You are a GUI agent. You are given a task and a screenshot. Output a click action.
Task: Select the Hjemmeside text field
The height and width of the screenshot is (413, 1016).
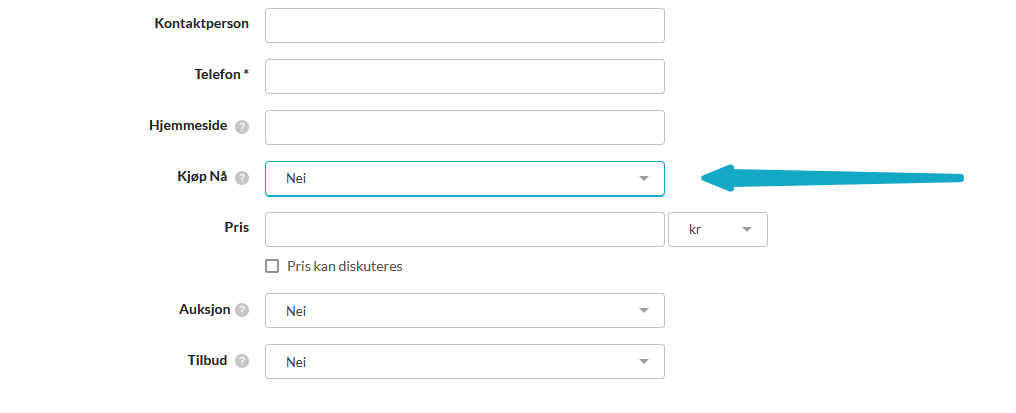[464, 127]
